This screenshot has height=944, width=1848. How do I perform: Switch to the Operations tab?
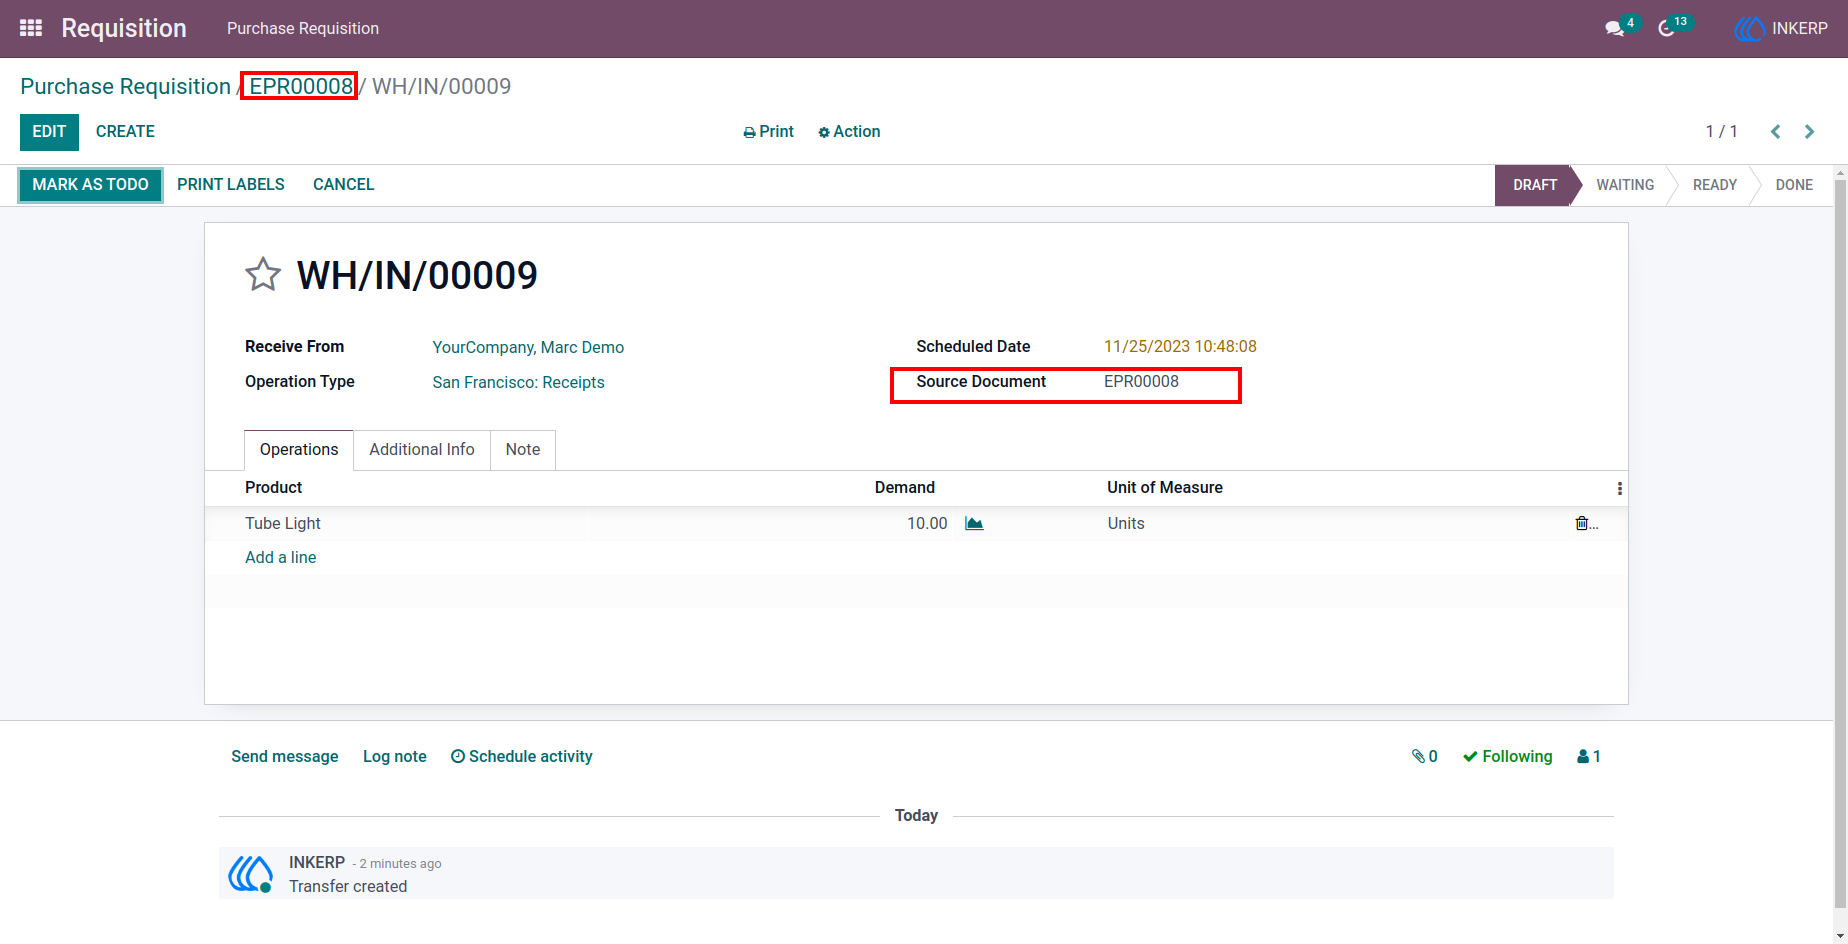pos(299,450)
